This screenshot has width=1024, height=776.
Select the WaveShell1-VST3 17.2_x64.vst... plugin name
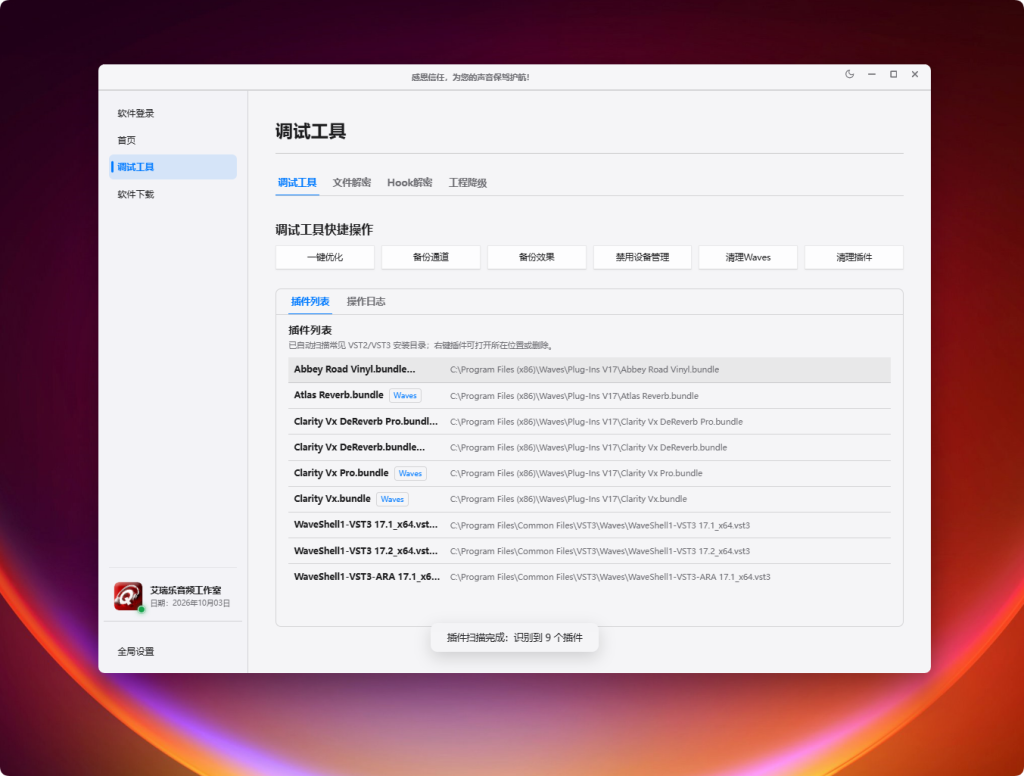(x=366, y=551)
